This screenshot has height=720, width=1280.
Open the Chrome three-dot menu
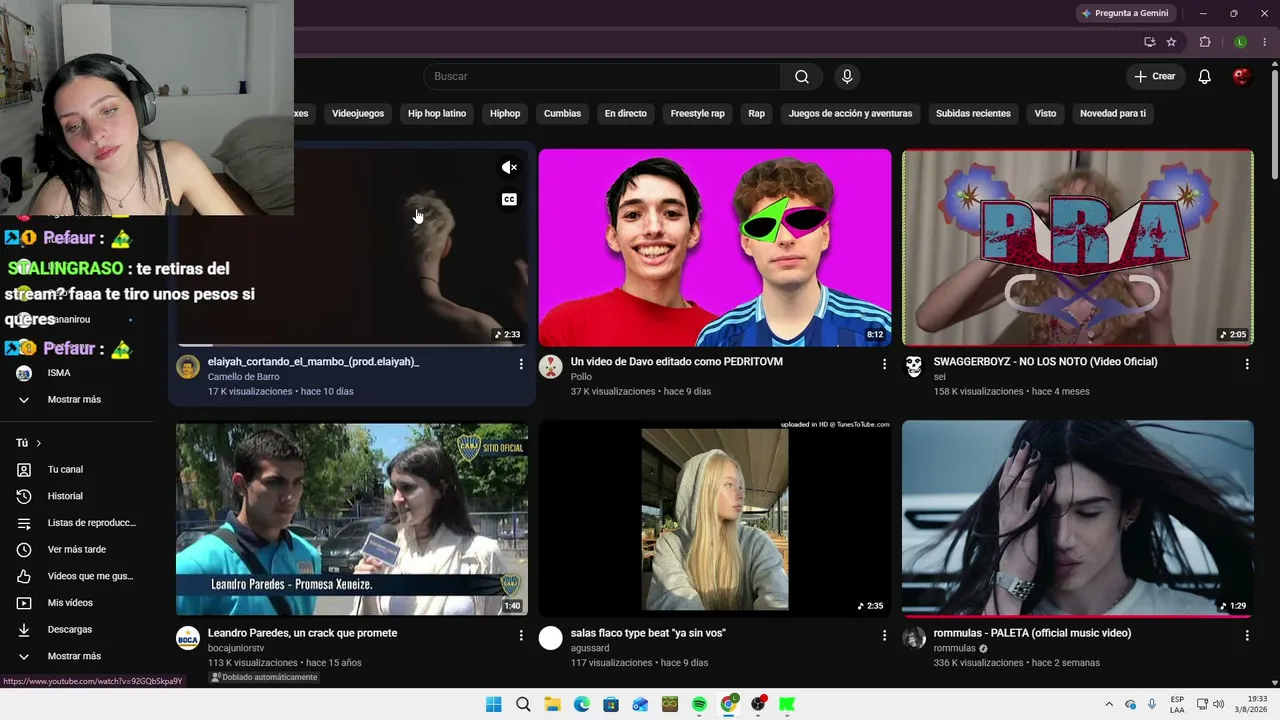tap(1265, 42)
